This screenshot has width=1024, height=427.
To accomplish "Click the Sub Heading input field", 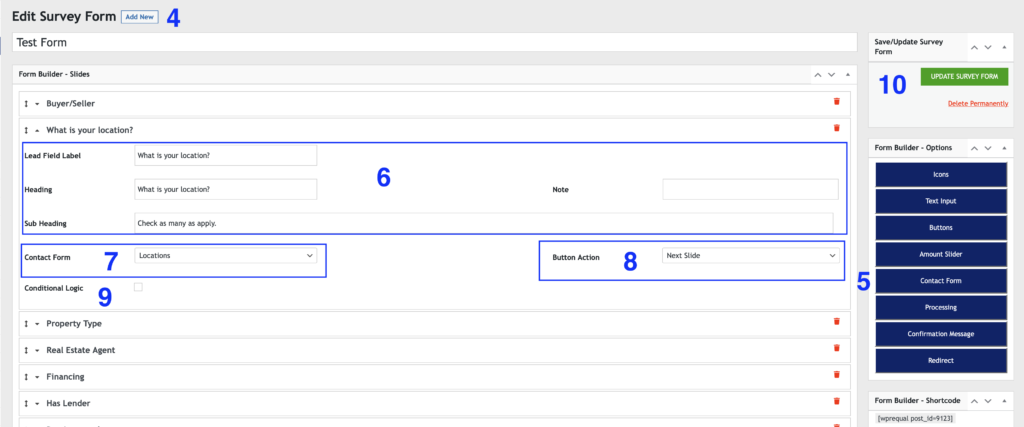I will coord(484,223).
